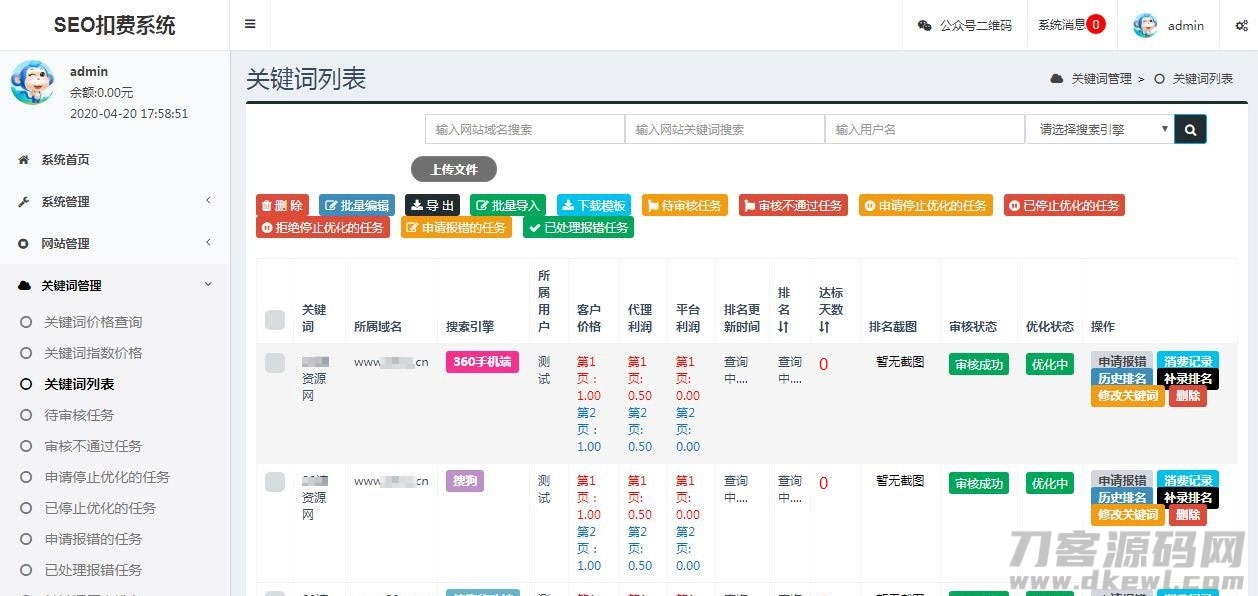Click the search magnifier icon button
Screen dimensions: 1258x596
tap(1190, 129)
